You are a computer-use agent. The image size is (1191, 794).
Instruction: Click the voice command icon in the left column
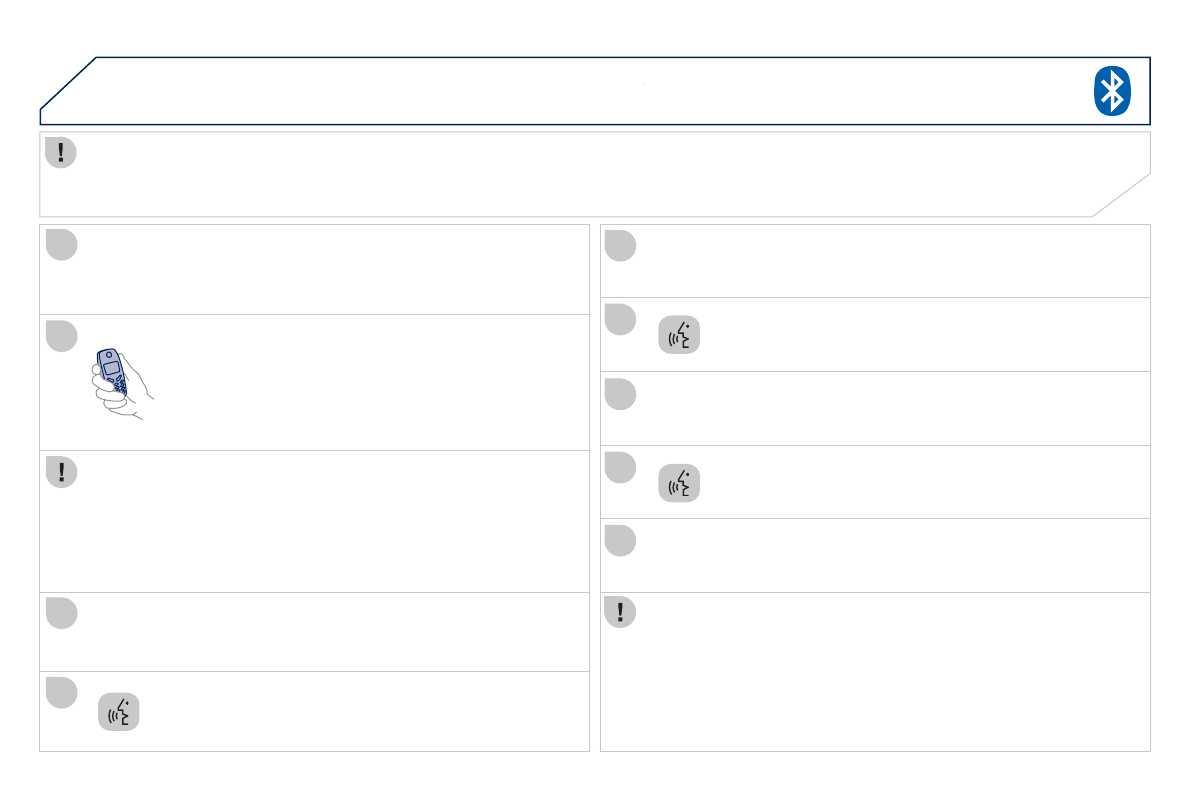click(x=119, y=711)
